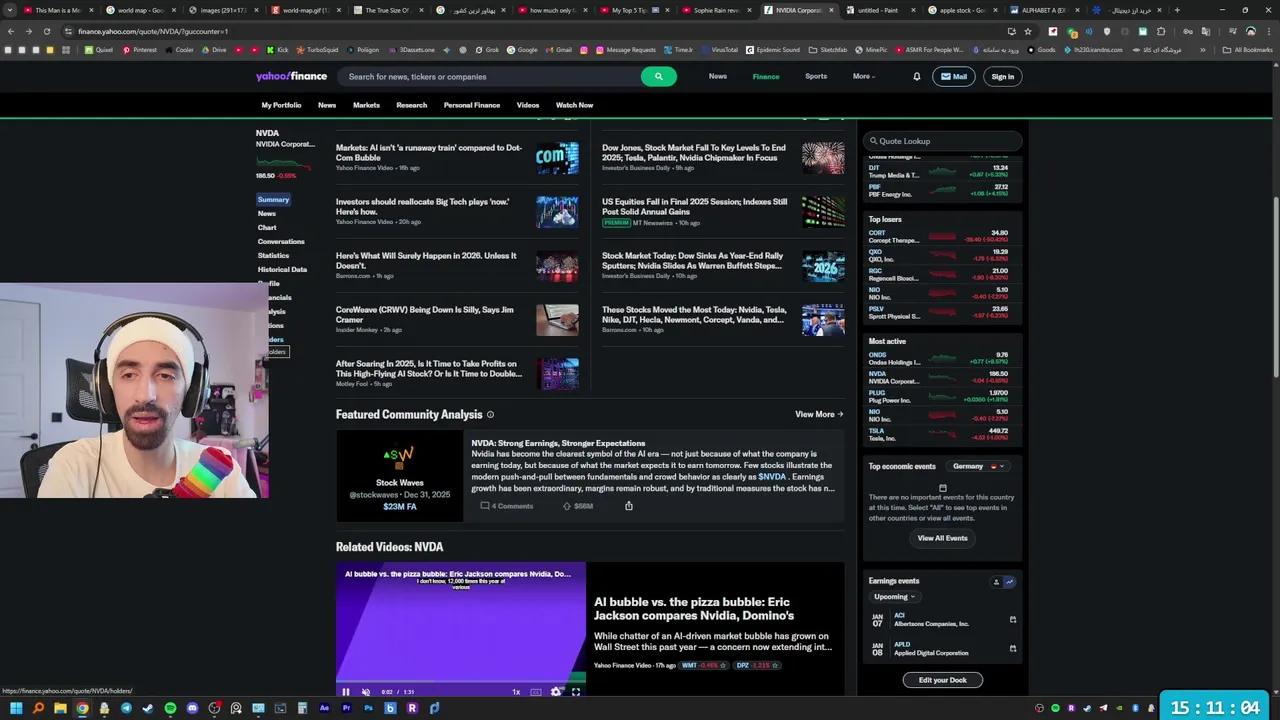Click the Yahoo Finance logo
The height and width of the screenshot is (720, 1280).
tap(291, 76)
